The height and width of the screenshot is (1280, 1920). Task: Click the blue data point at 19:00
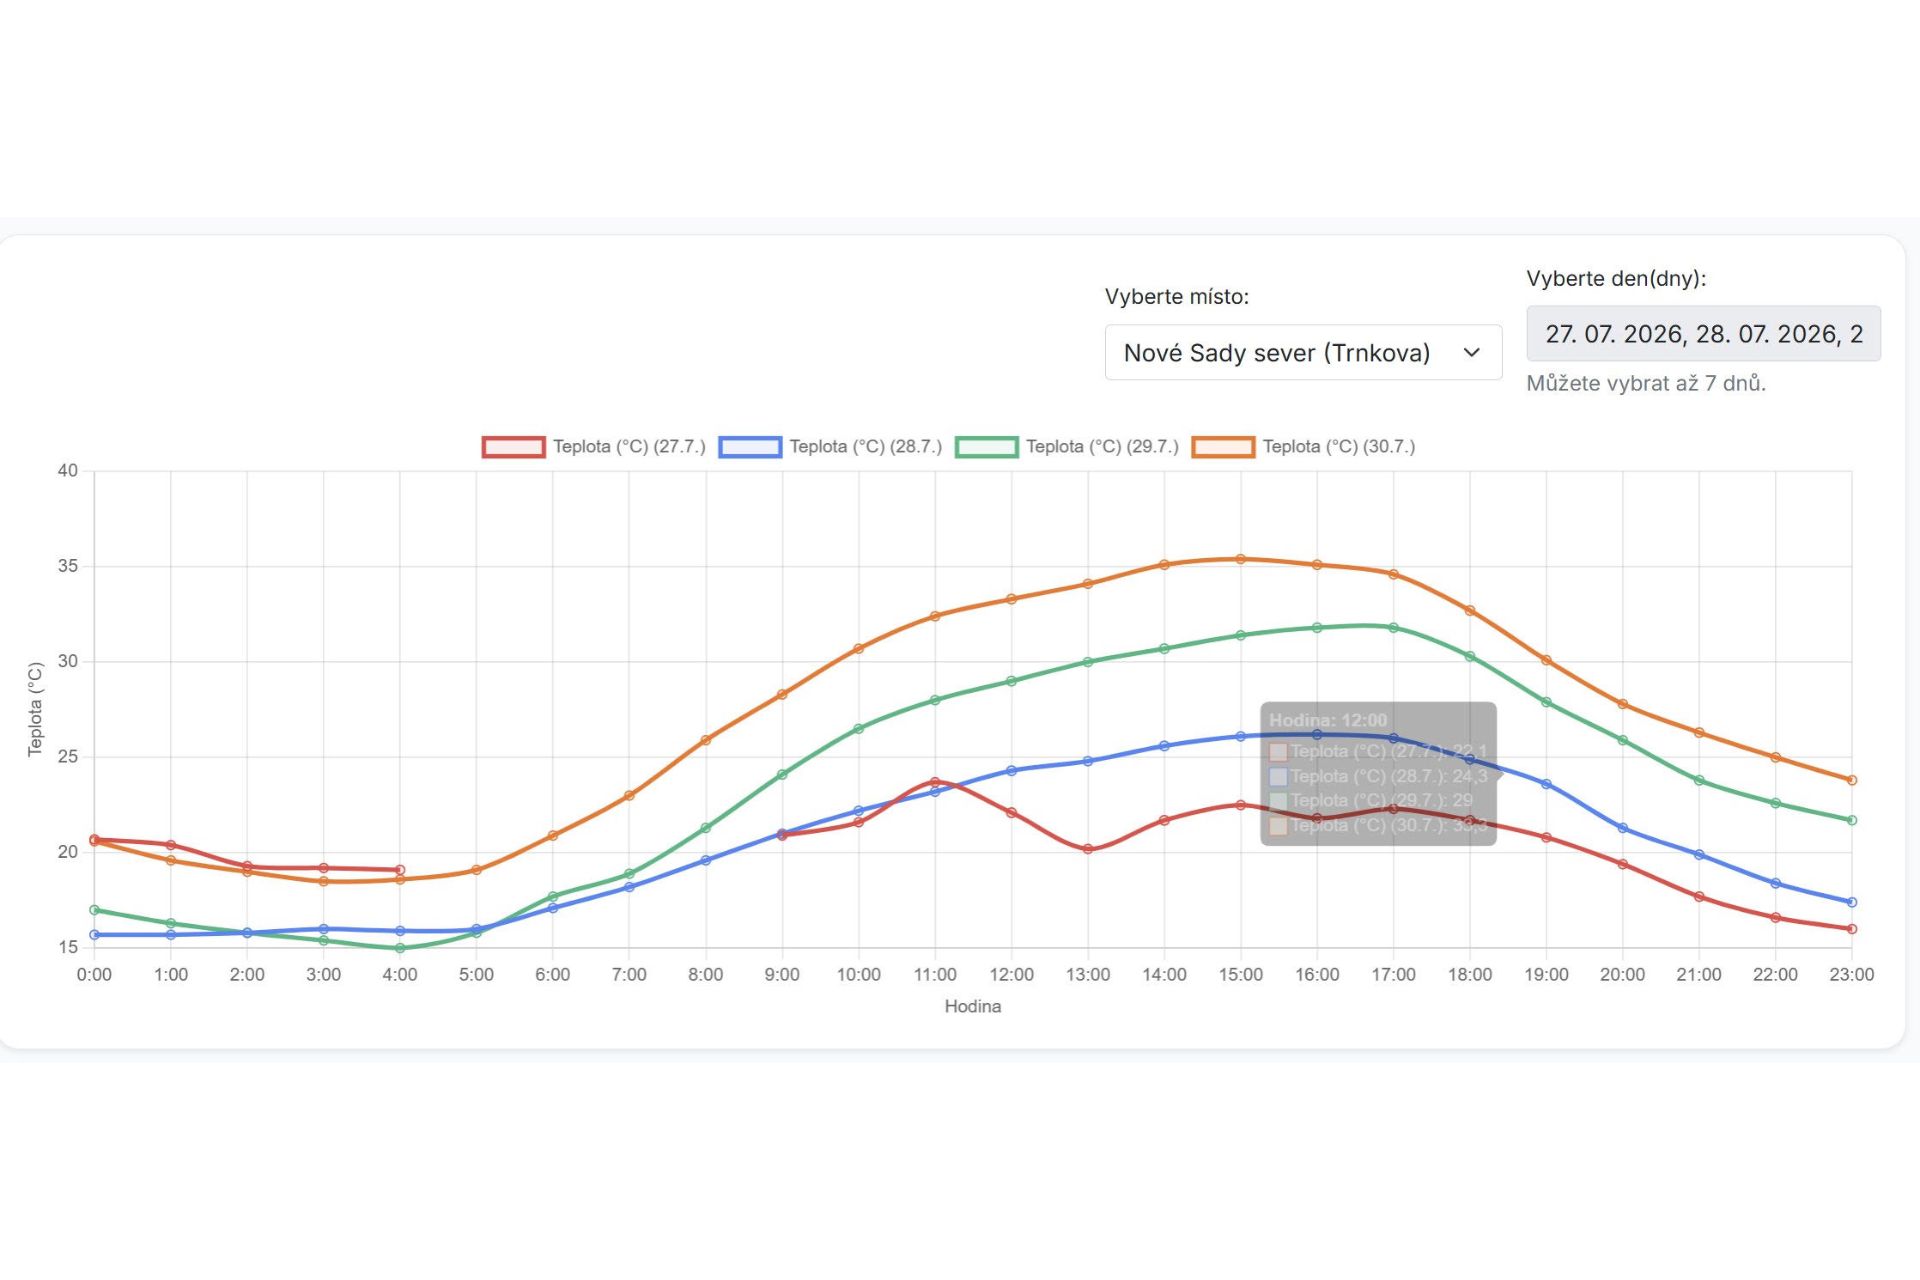pyautogui.click(x=1547, y=784)
